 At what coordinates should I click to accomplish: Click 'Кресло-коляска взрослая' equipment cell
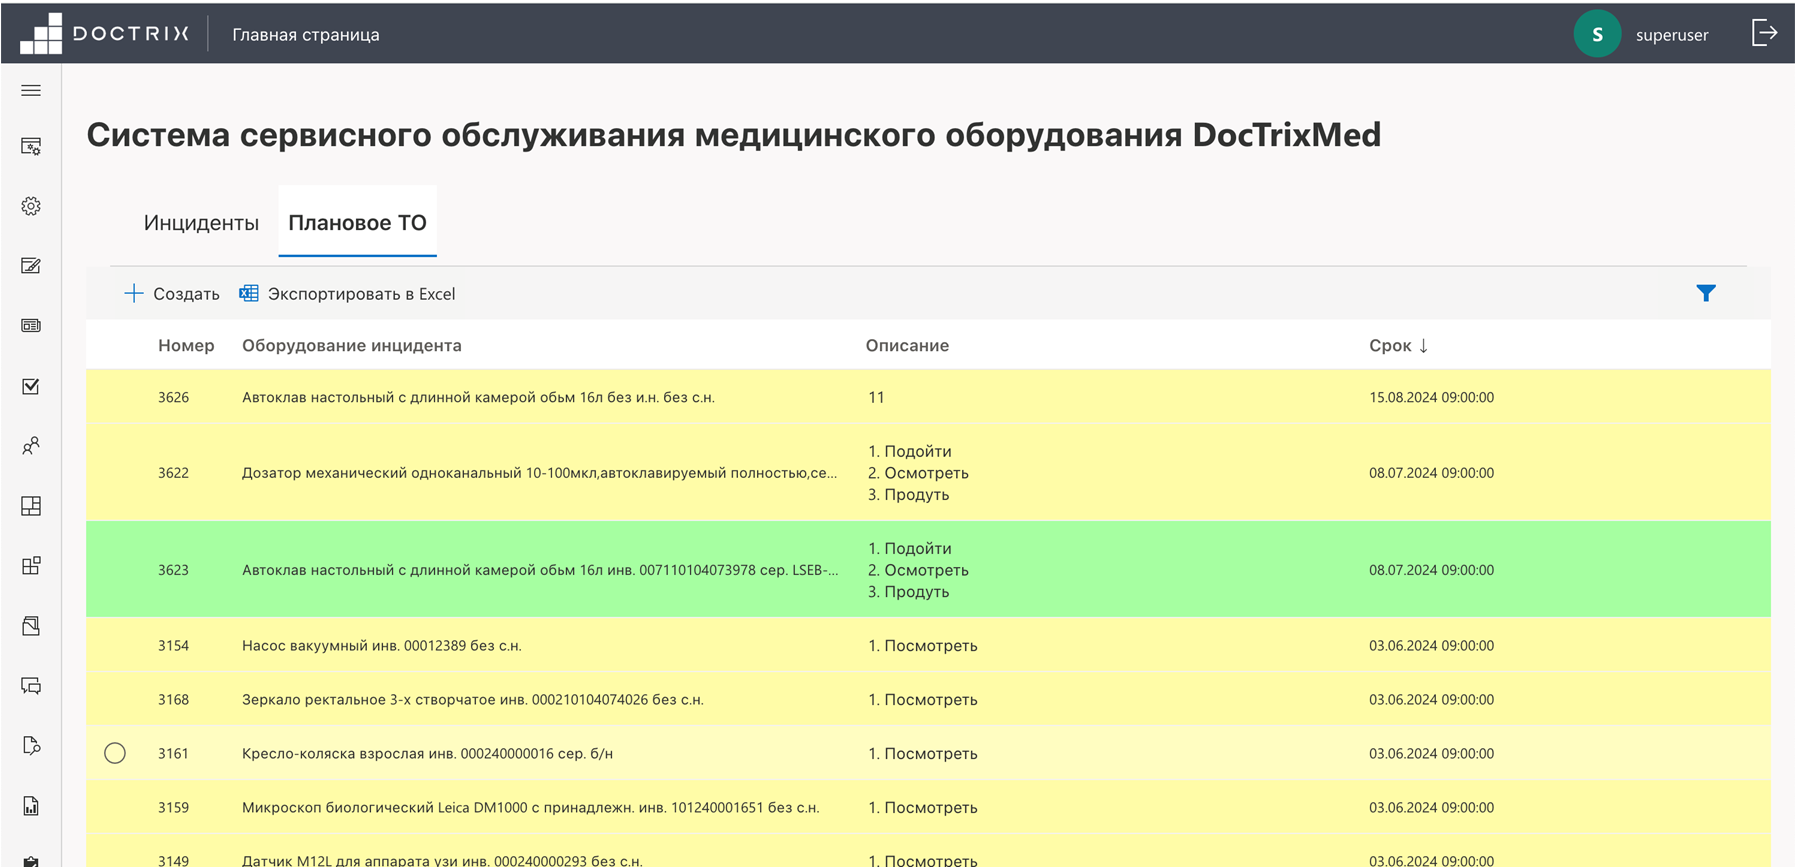point(428,754)
